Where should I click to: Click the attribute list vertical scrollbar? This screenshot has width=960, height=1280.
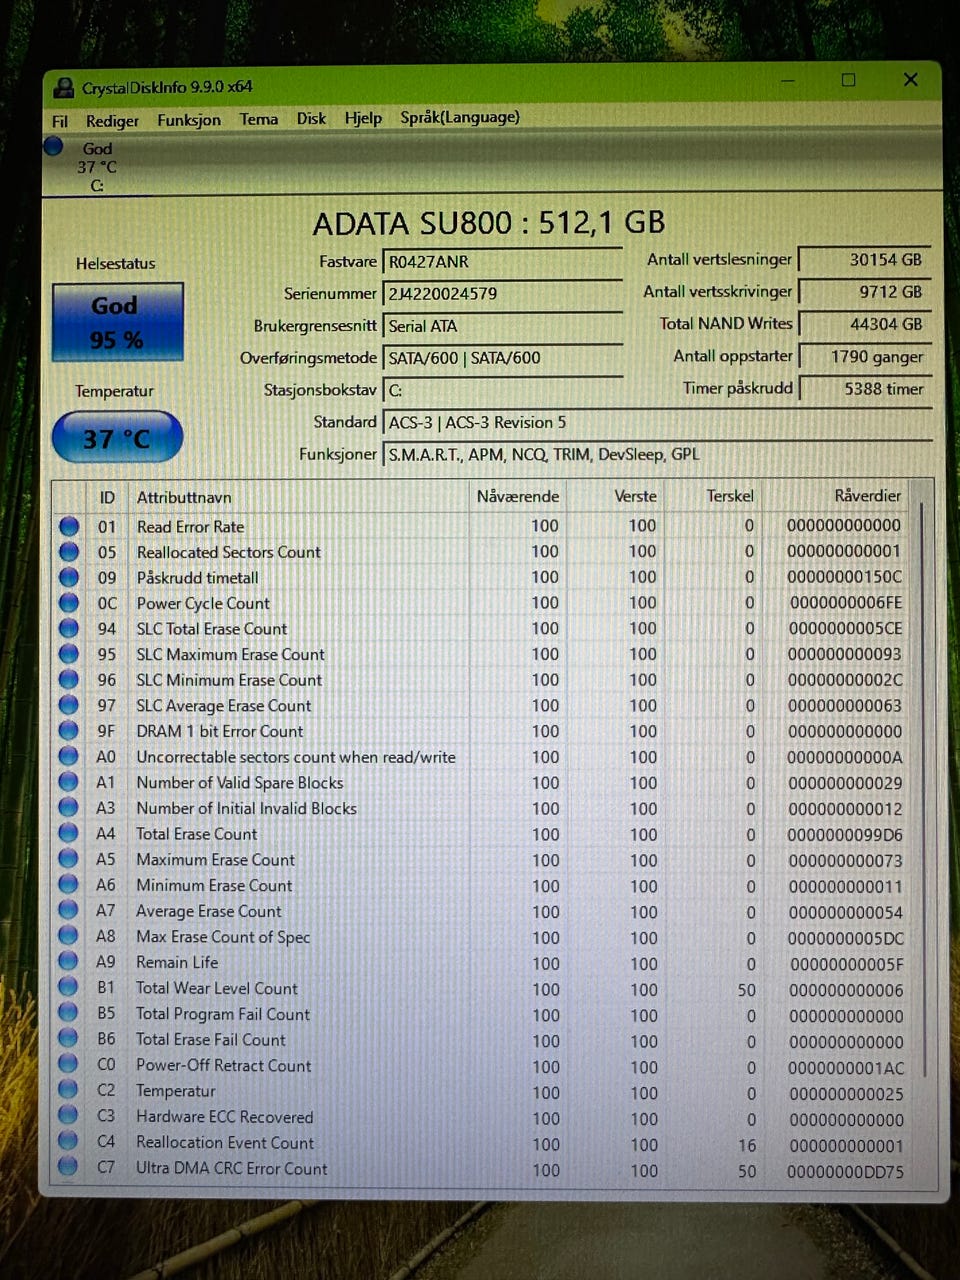click(x=924, y=790)
